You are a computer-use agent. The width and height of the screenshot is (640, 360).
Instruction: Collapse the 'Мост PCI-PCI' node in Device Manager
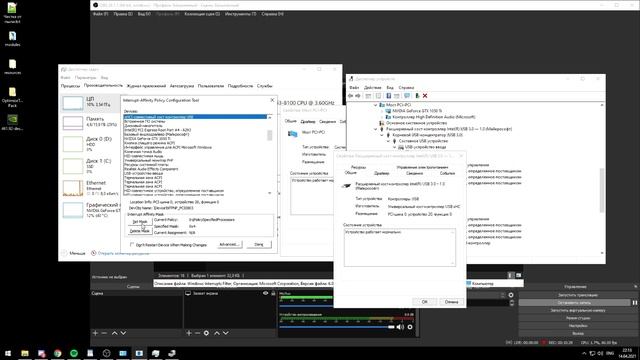point(376,105)
